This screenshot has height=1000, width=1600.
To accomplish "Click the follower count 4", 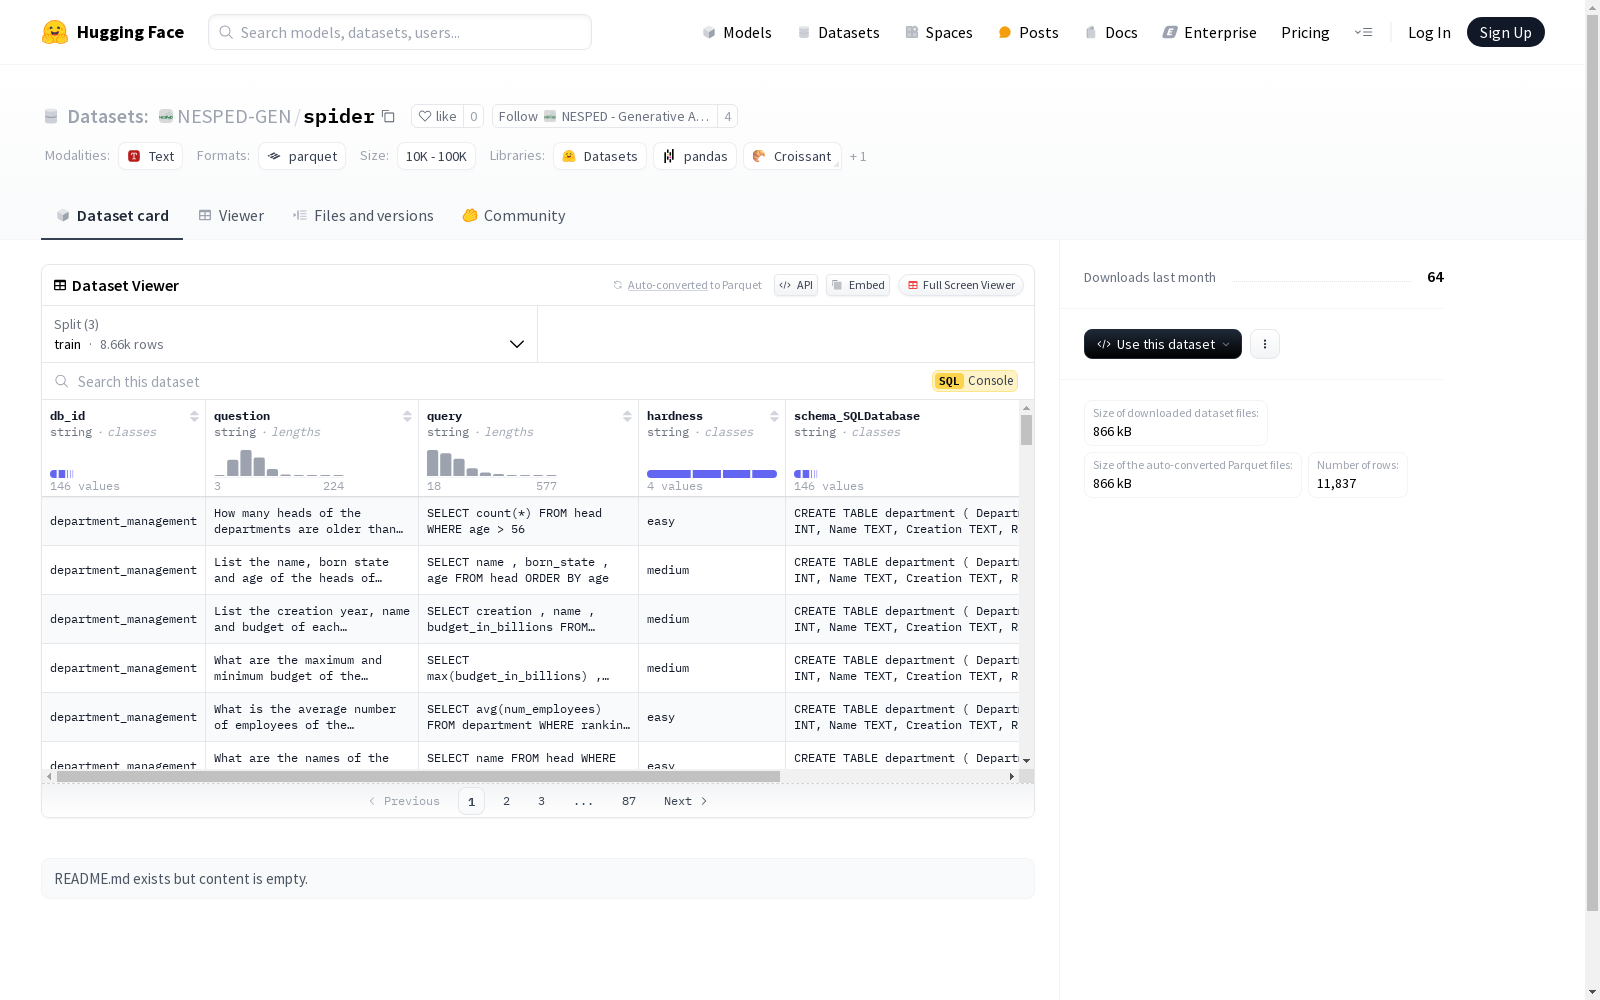I will click(728, 116).
